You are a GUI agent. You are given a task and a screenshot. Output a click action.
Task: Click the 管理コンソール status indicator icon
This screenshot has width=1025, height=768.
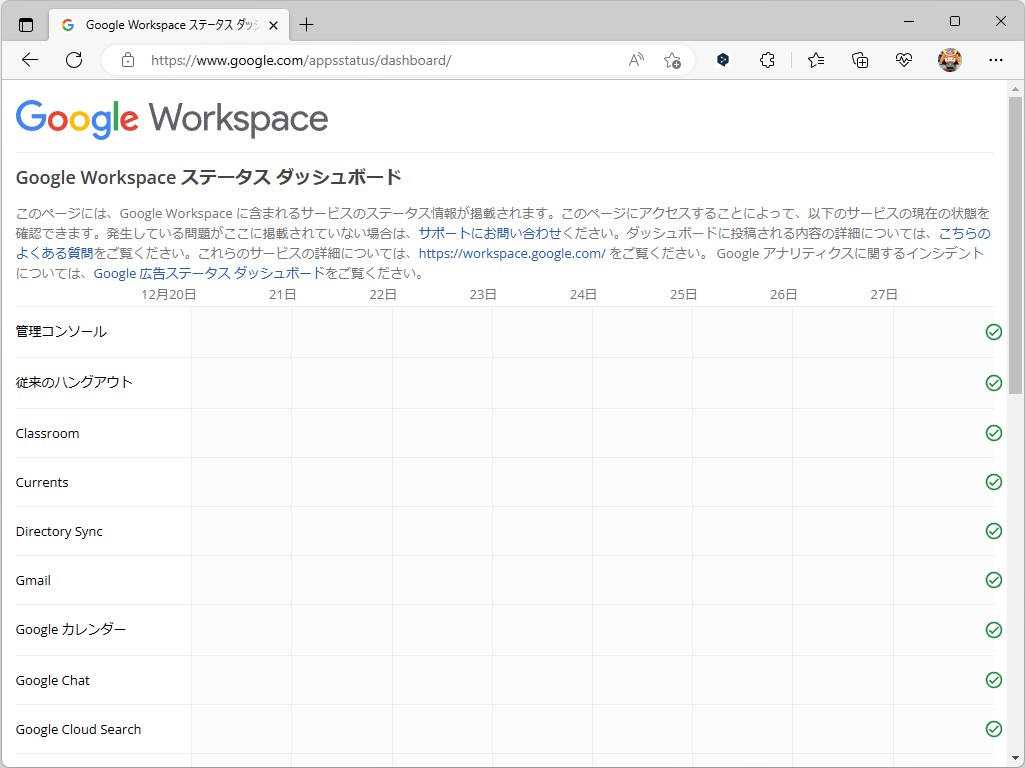(994, 331)
